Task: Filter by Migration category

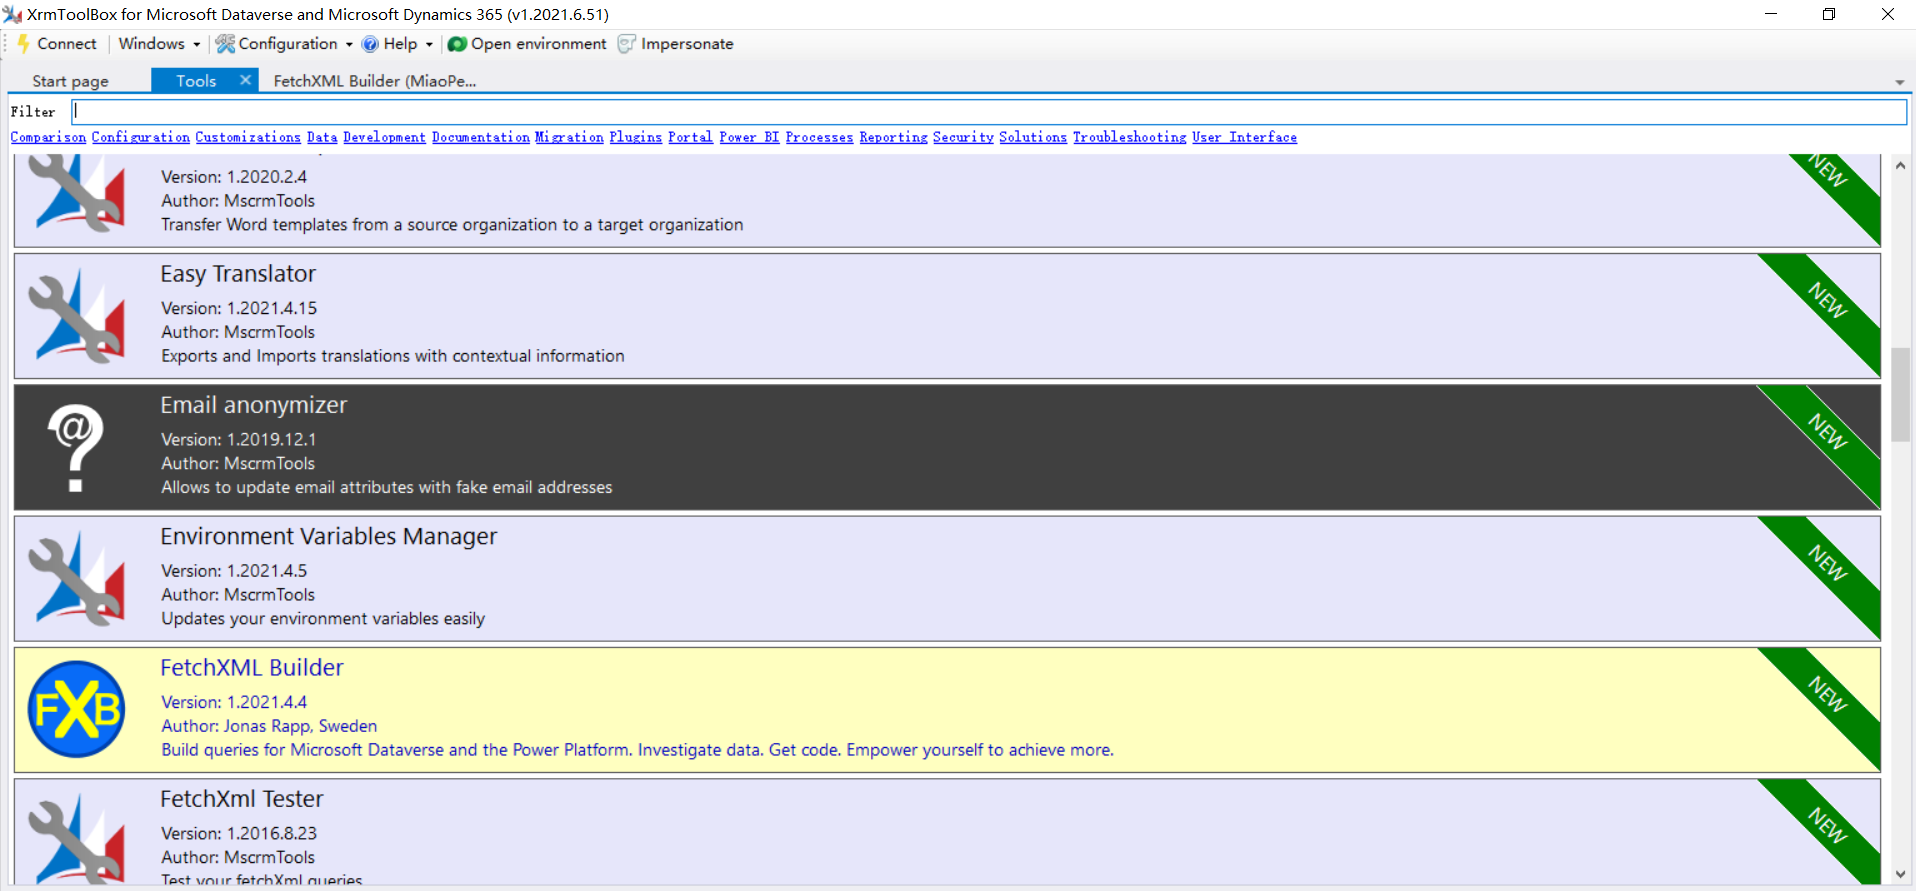Action: (569, 137)
